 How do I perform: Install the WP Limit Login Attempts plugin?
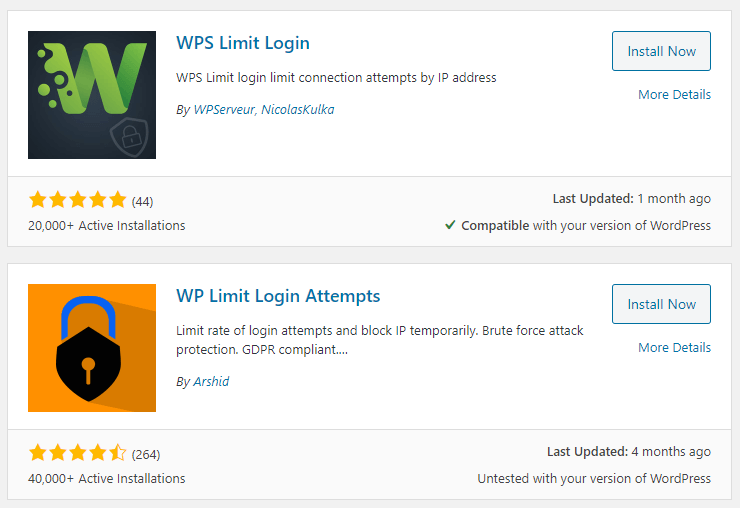point(661,304)
